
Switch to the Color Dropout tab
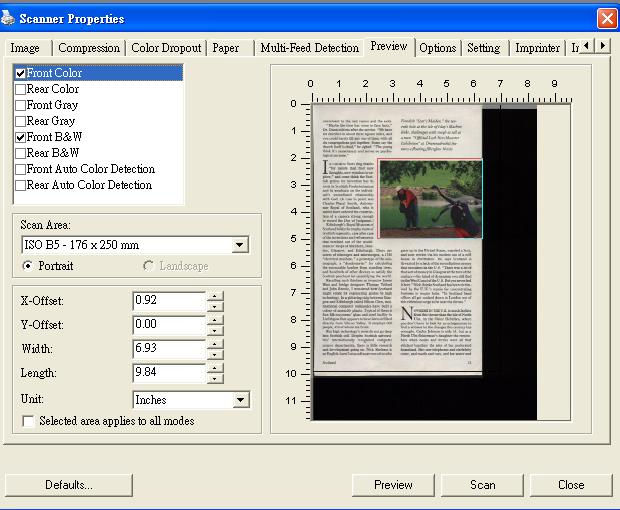point(166,48)
